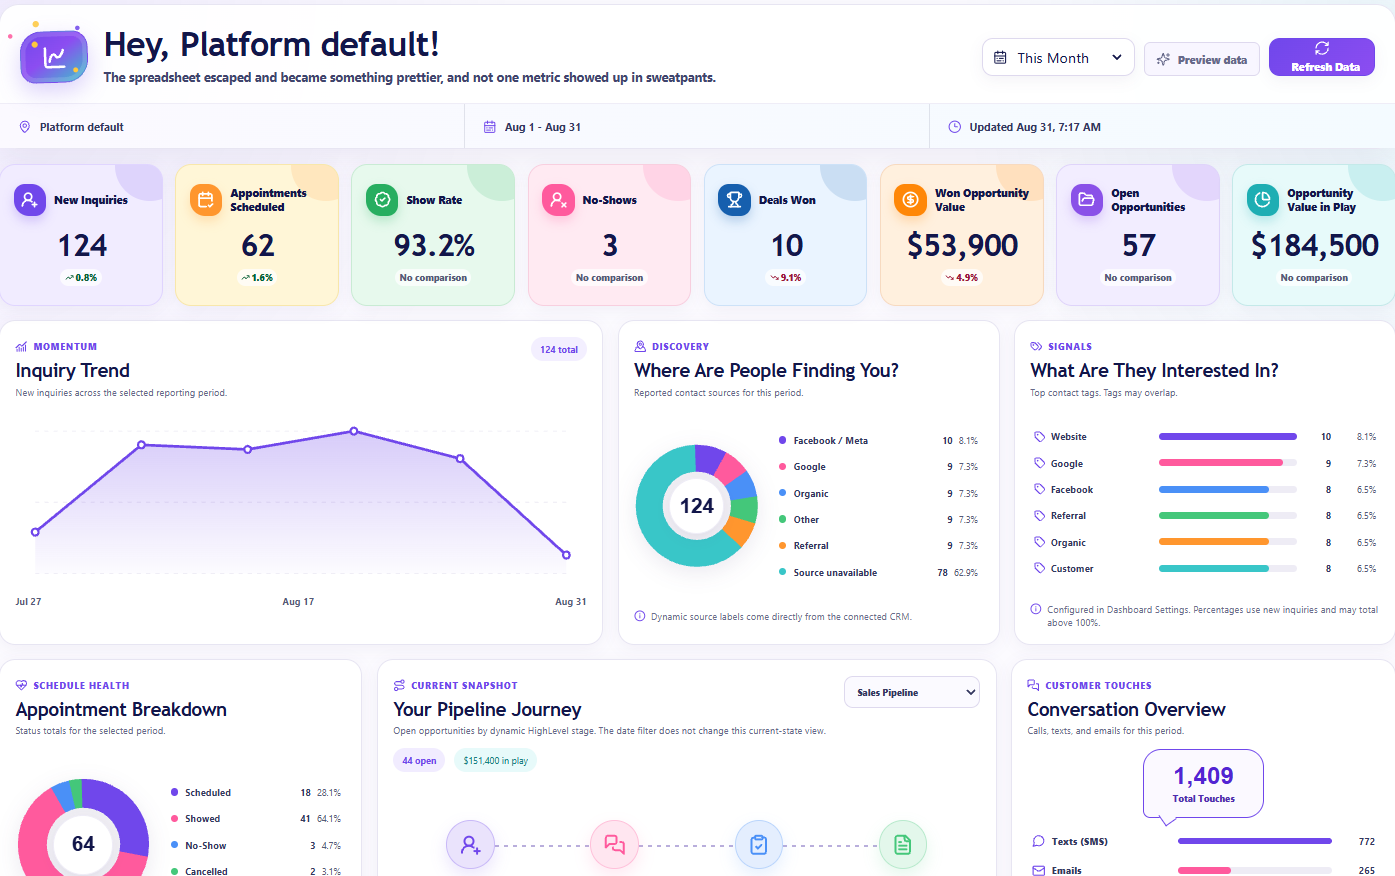This screenshot has width=1395, height=876.
Task: Click the pipeline stage chat bubbles icon
Action: (615, 845)
